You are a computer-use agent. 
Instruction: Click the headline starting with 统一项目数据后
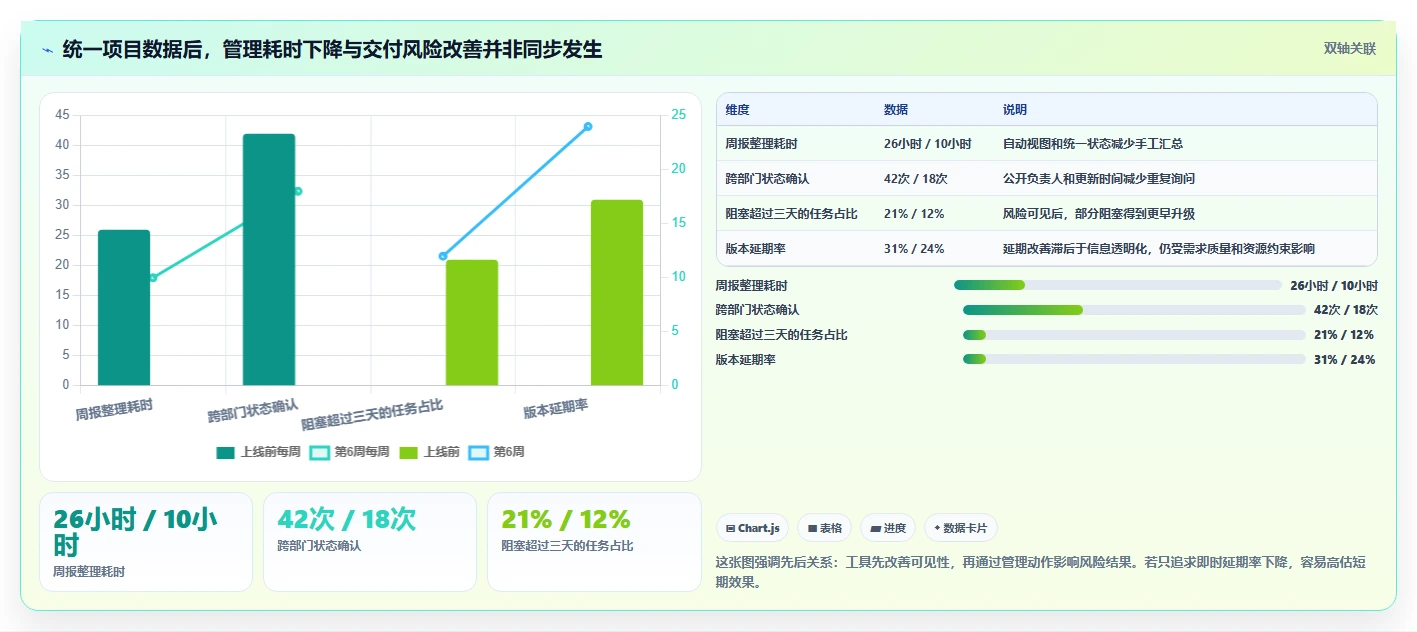332,49
